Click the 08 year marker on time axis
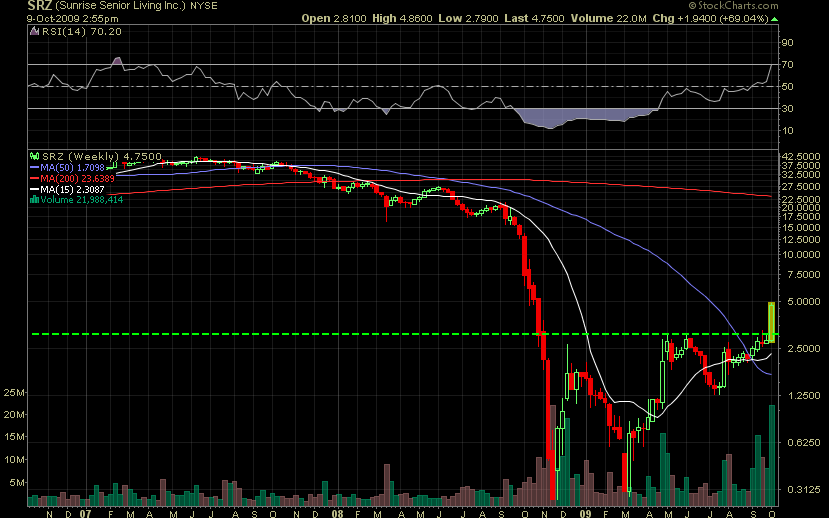829x518 pixels. (x=337, y=514)
